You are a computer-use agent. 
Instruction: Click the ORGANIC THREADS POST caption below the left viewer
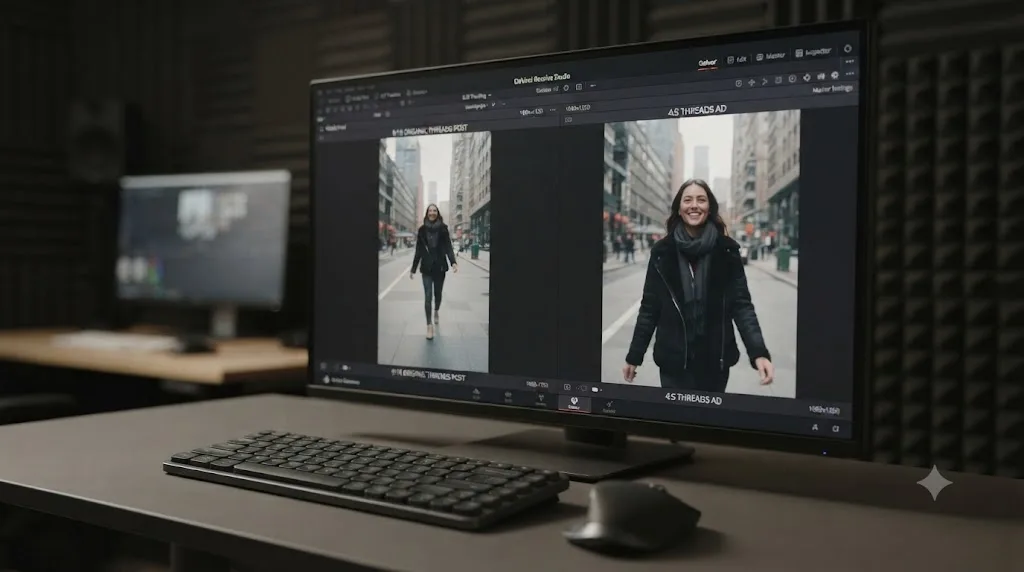pyautogui.click(x=428, y=376)
